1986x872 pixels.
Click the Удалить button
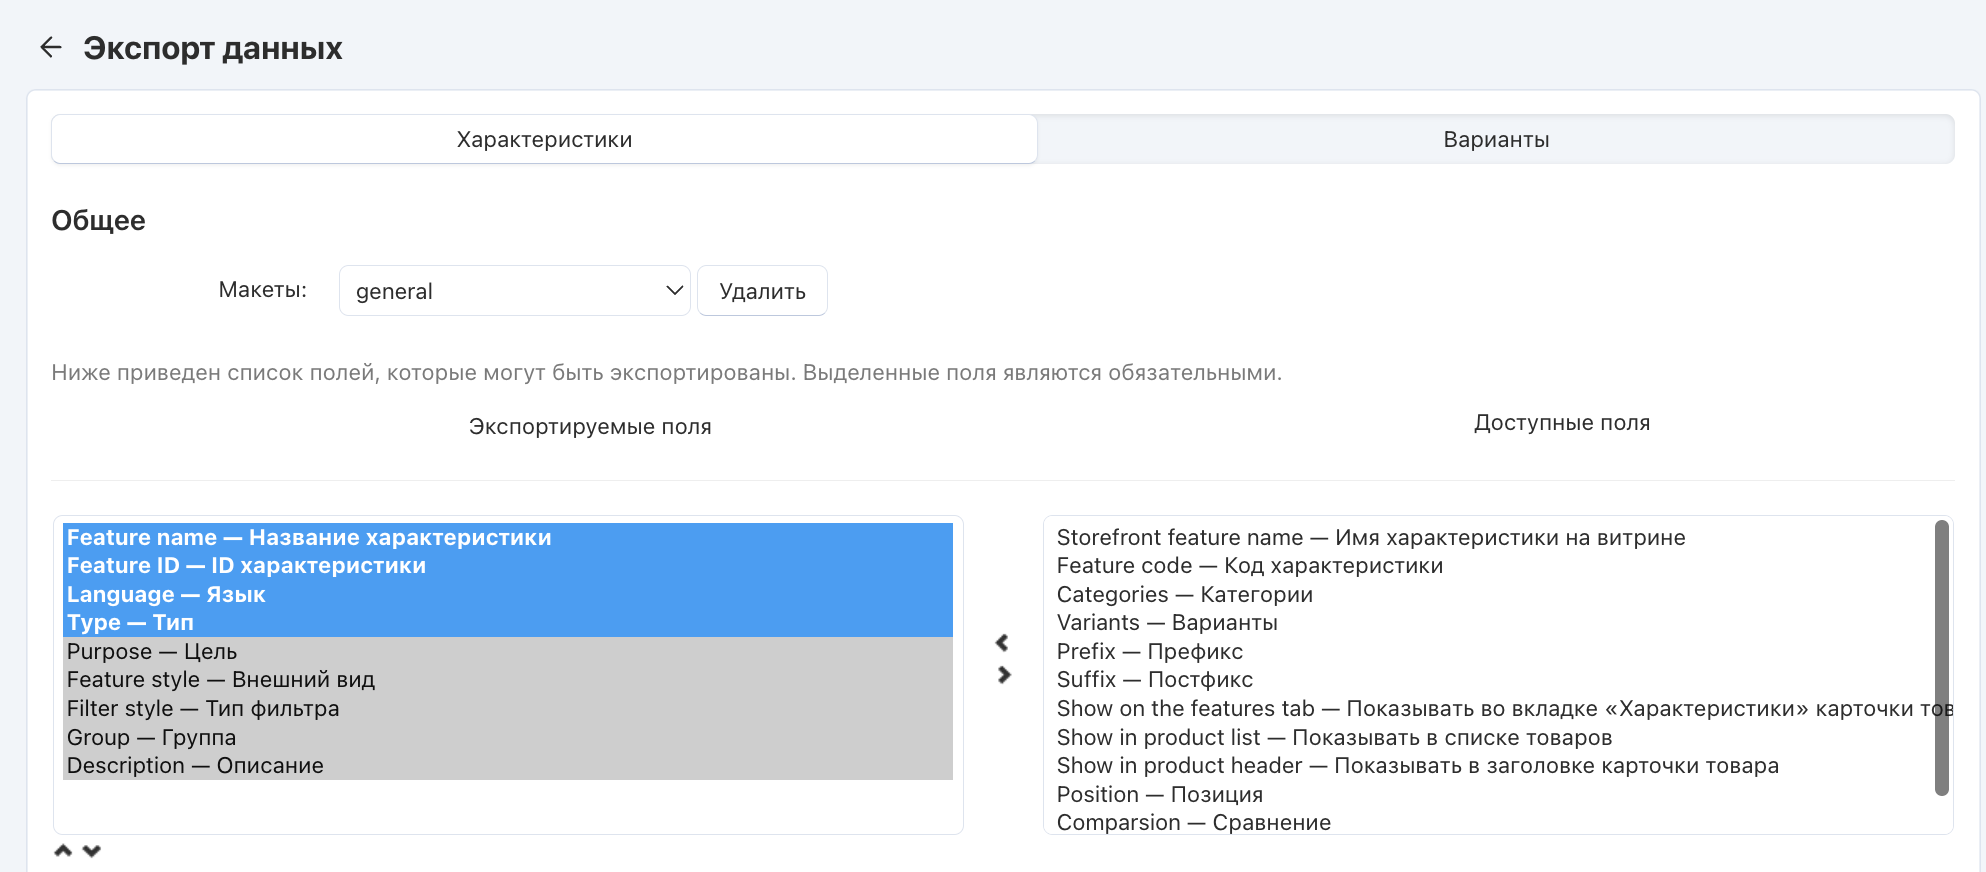click(762, 291)
